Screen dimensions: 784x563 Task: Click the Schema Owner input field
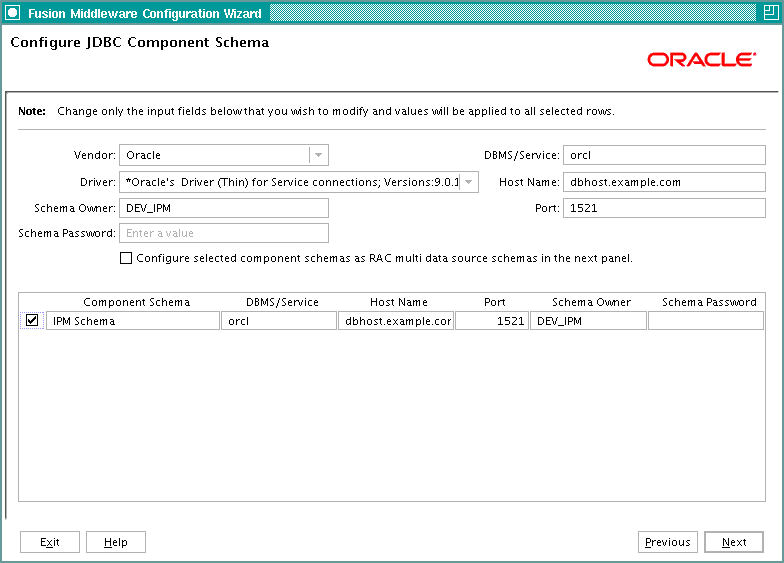click(224, 208)
